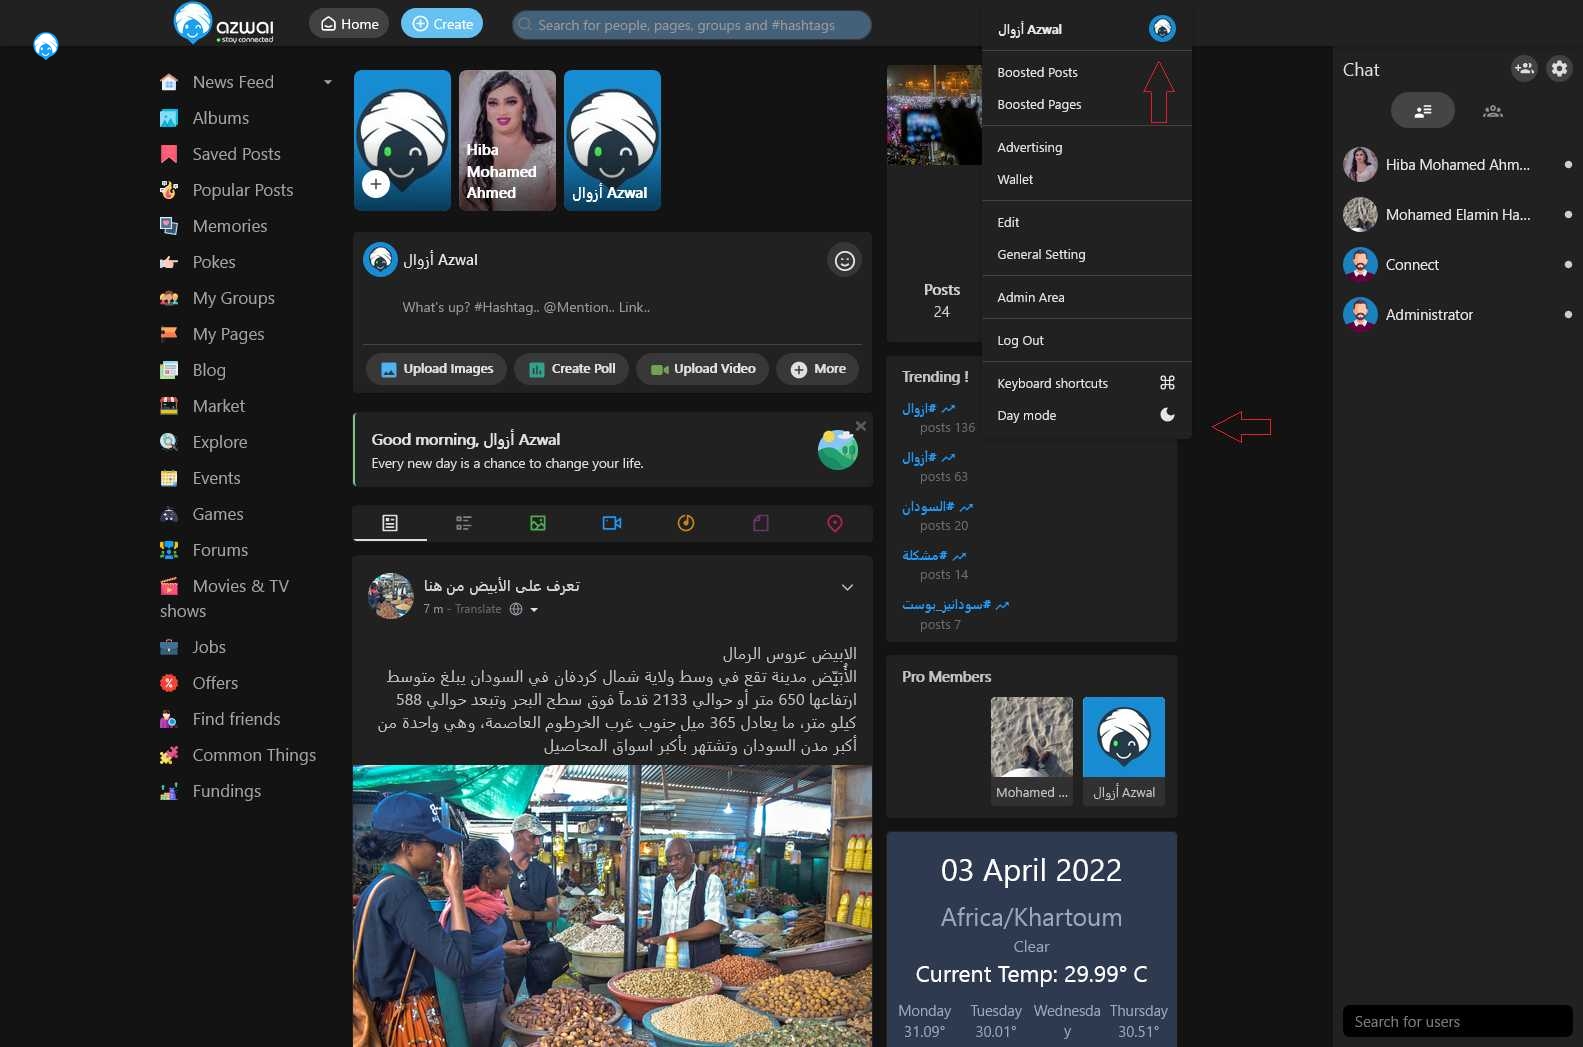Open post privacy dropdown next to Translate
This screenshot has width=1583, height=1047.
(x=534, y=610)
